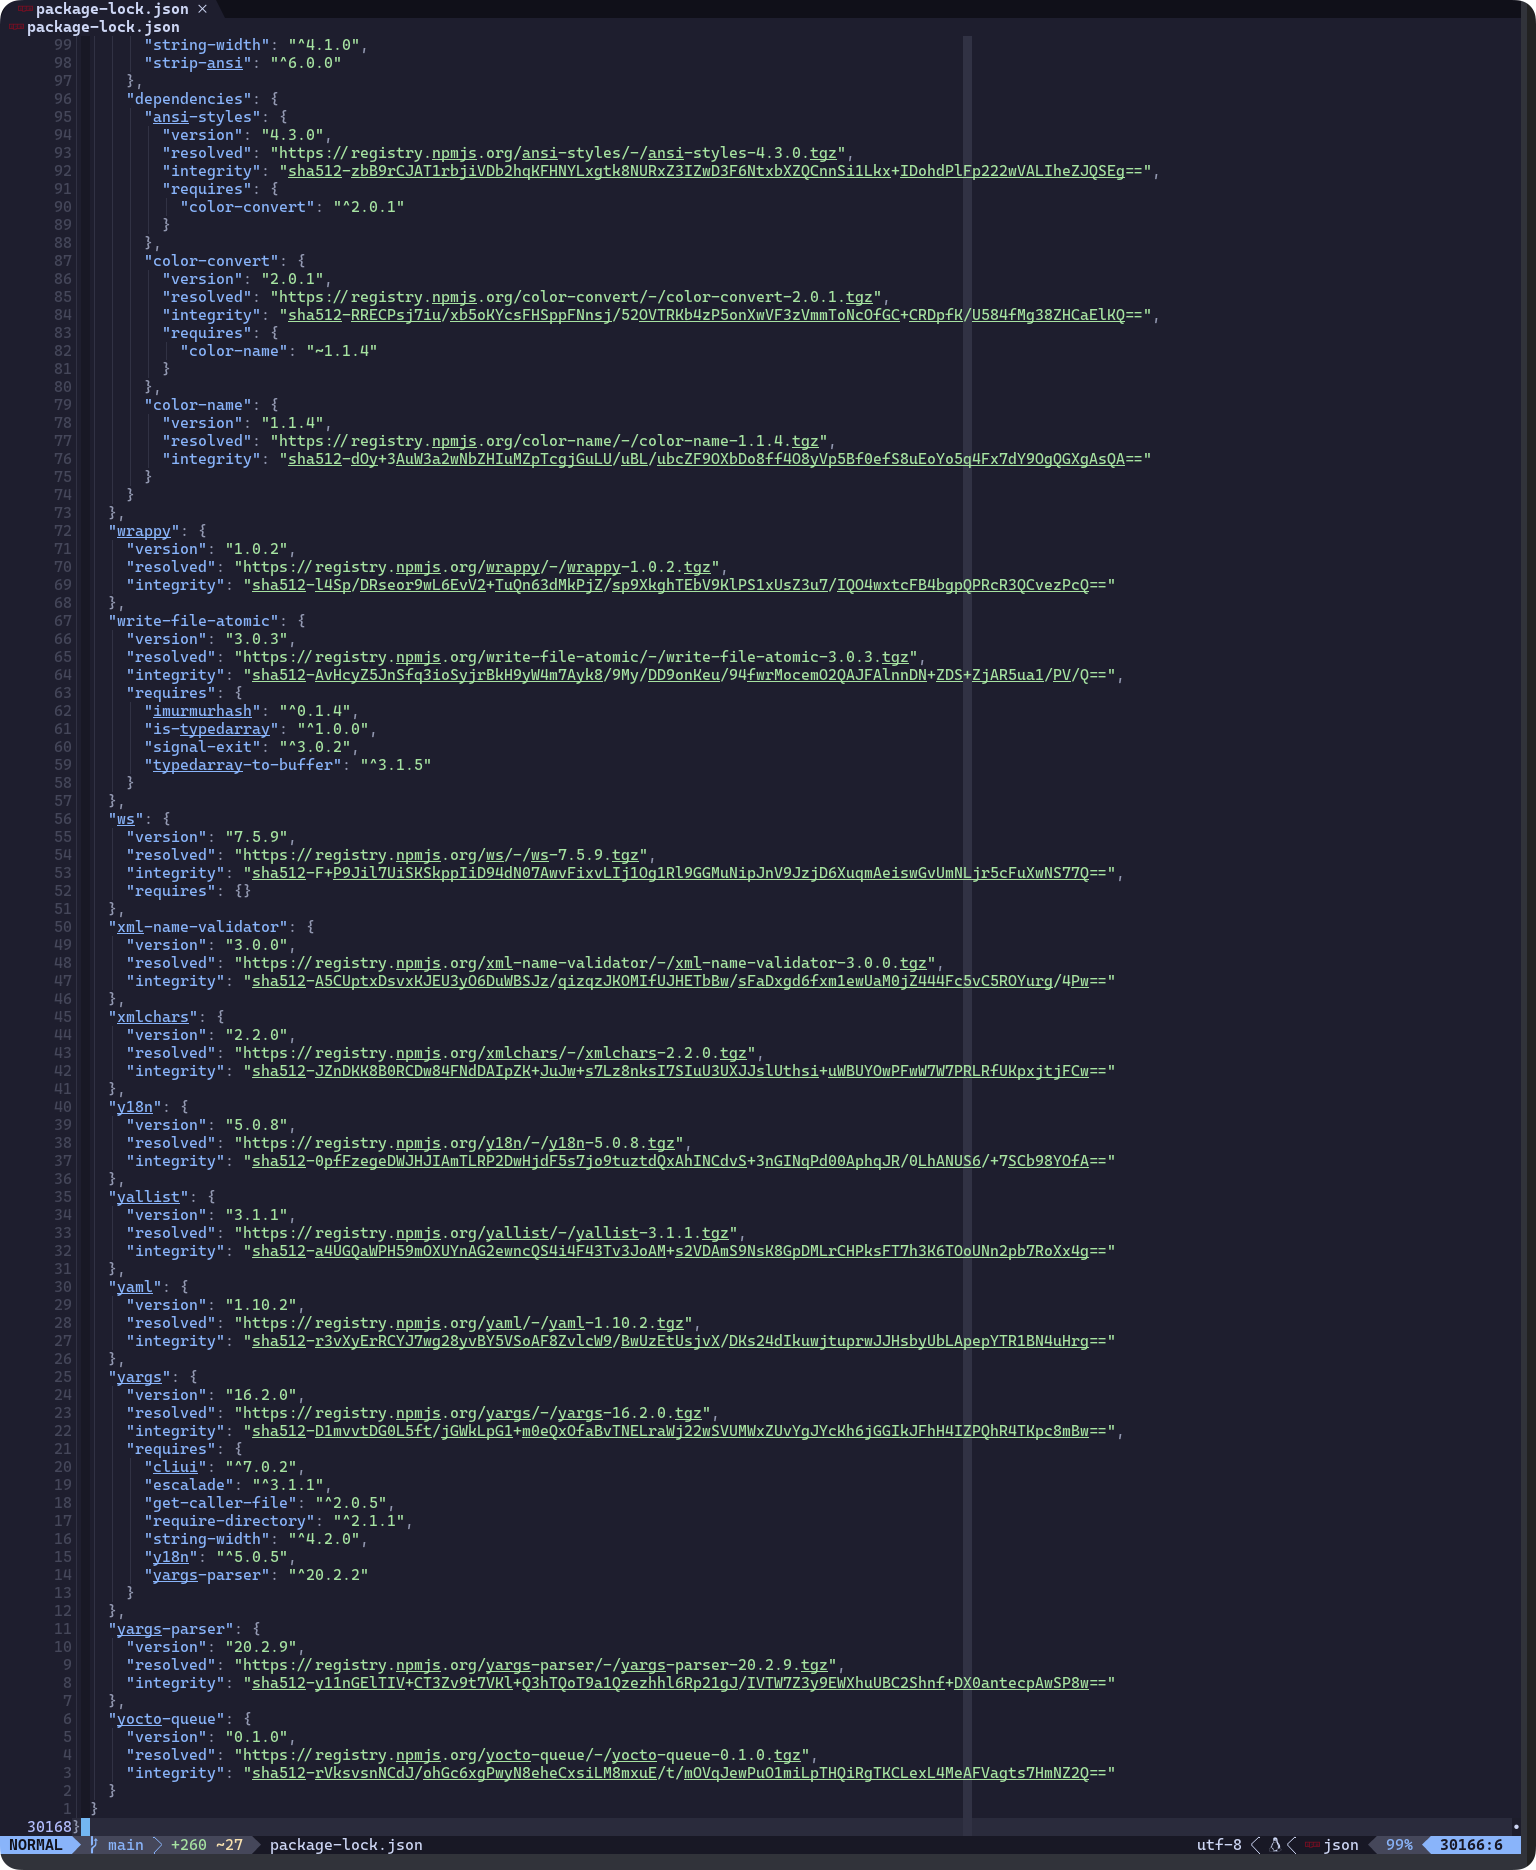Open the yargs-16.2.0.tgz registry URL
1536x1870 pixels.
473,1413
